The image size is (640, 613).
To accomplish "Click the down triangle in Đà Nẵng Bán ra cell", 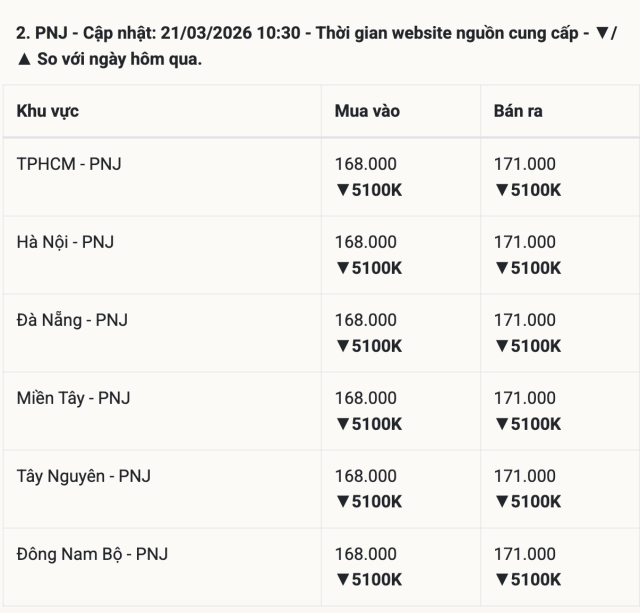I will tap(501, 346).
